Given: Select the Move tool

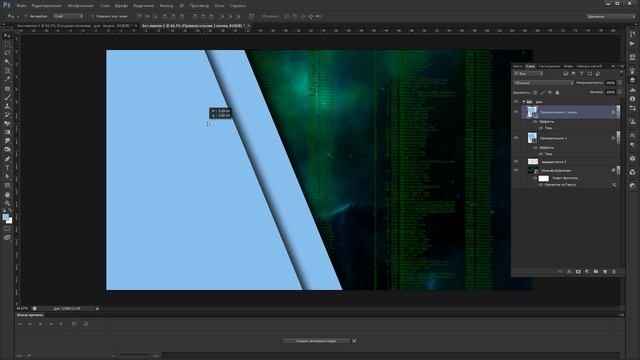Looking at the screenshot, I should [x=7, y=36].
